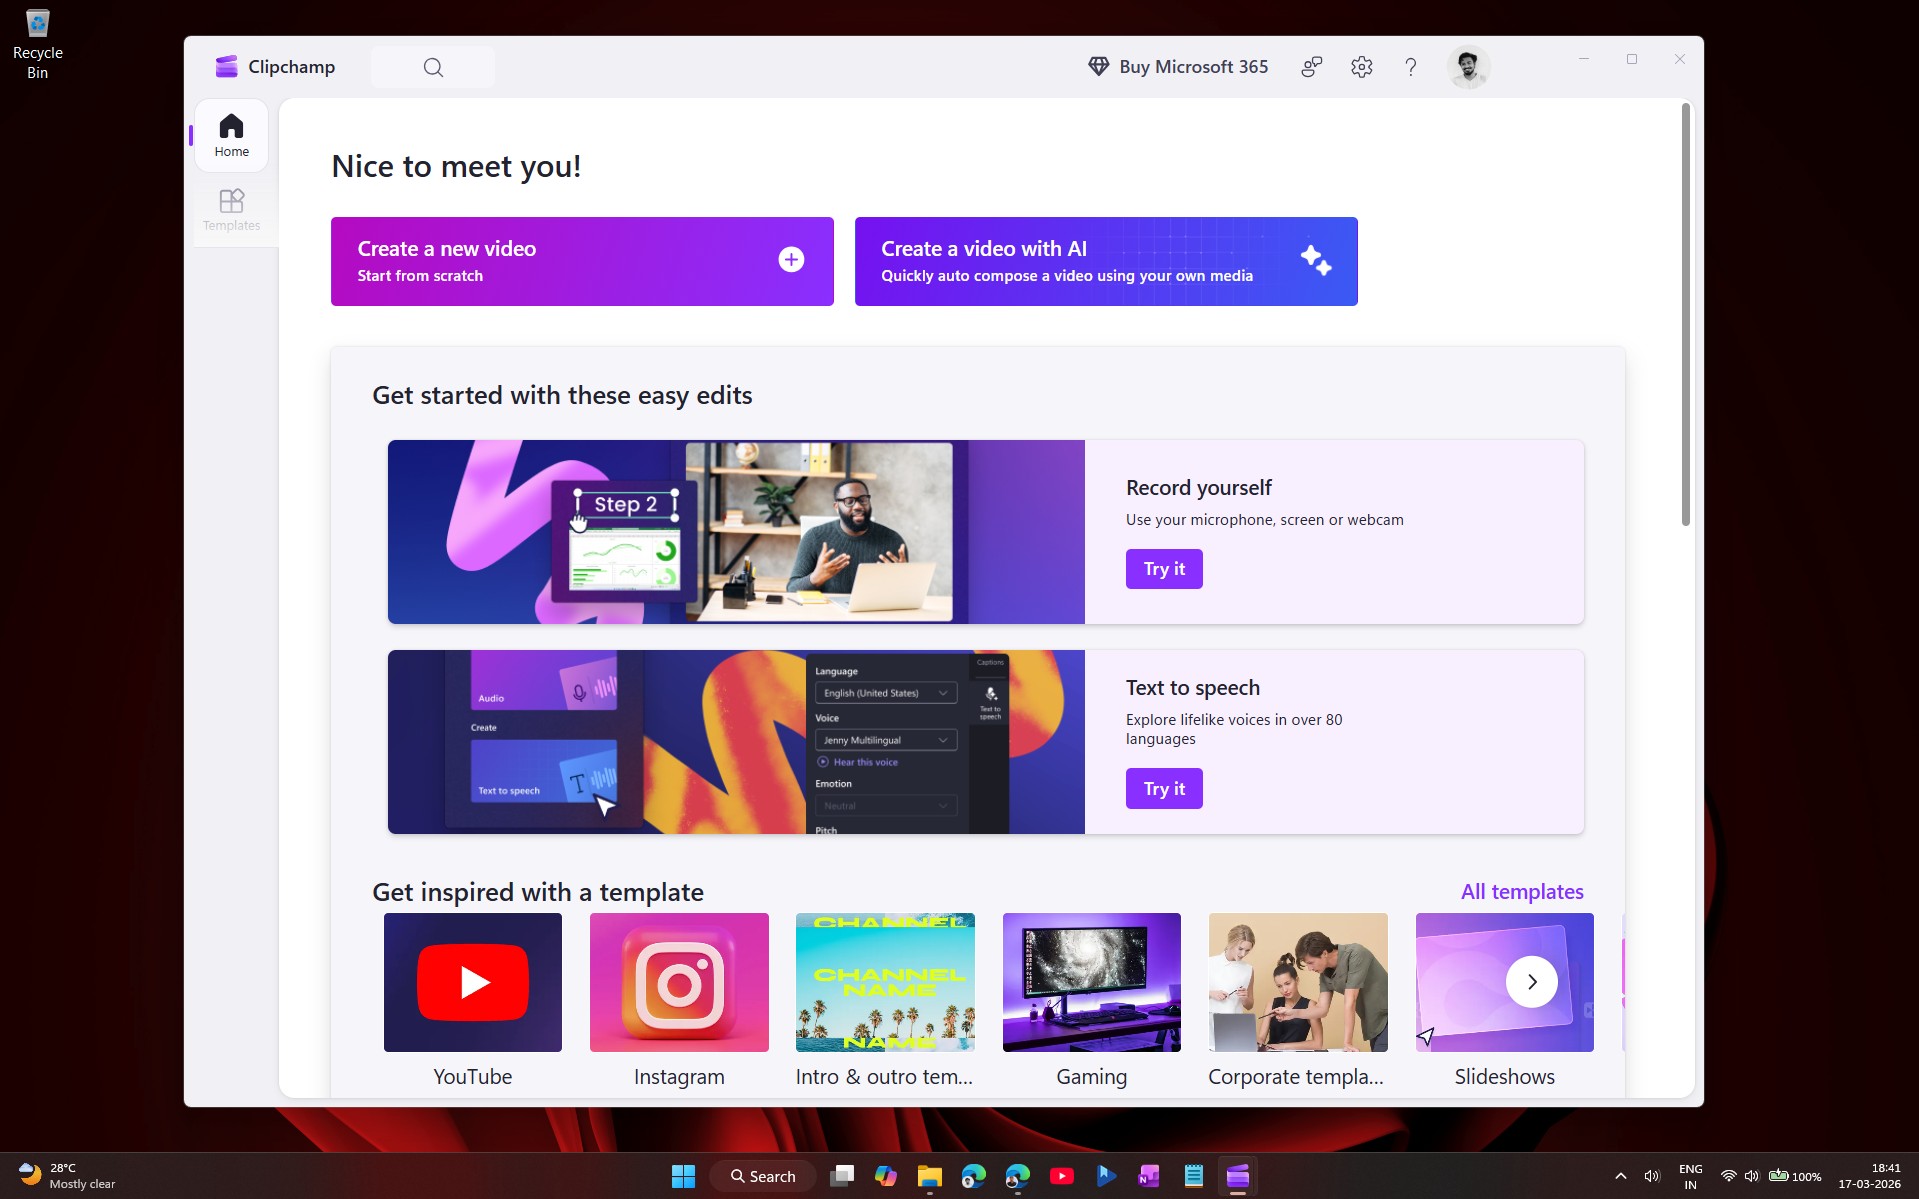Select the Home tab in the sidebar
This screenshot has height=1199, width=1919.
click(231, 135)
